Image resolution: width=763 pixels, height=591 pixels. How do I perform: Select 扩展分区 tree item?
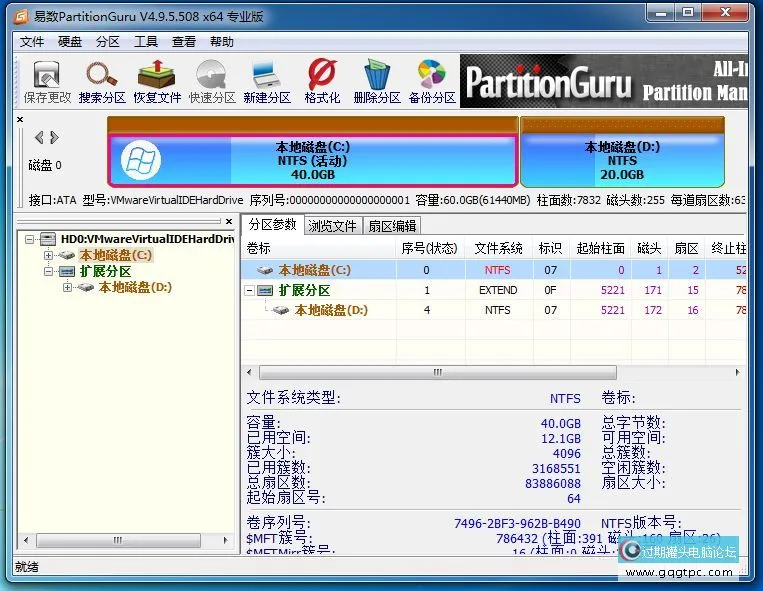(x=106, y=271)
